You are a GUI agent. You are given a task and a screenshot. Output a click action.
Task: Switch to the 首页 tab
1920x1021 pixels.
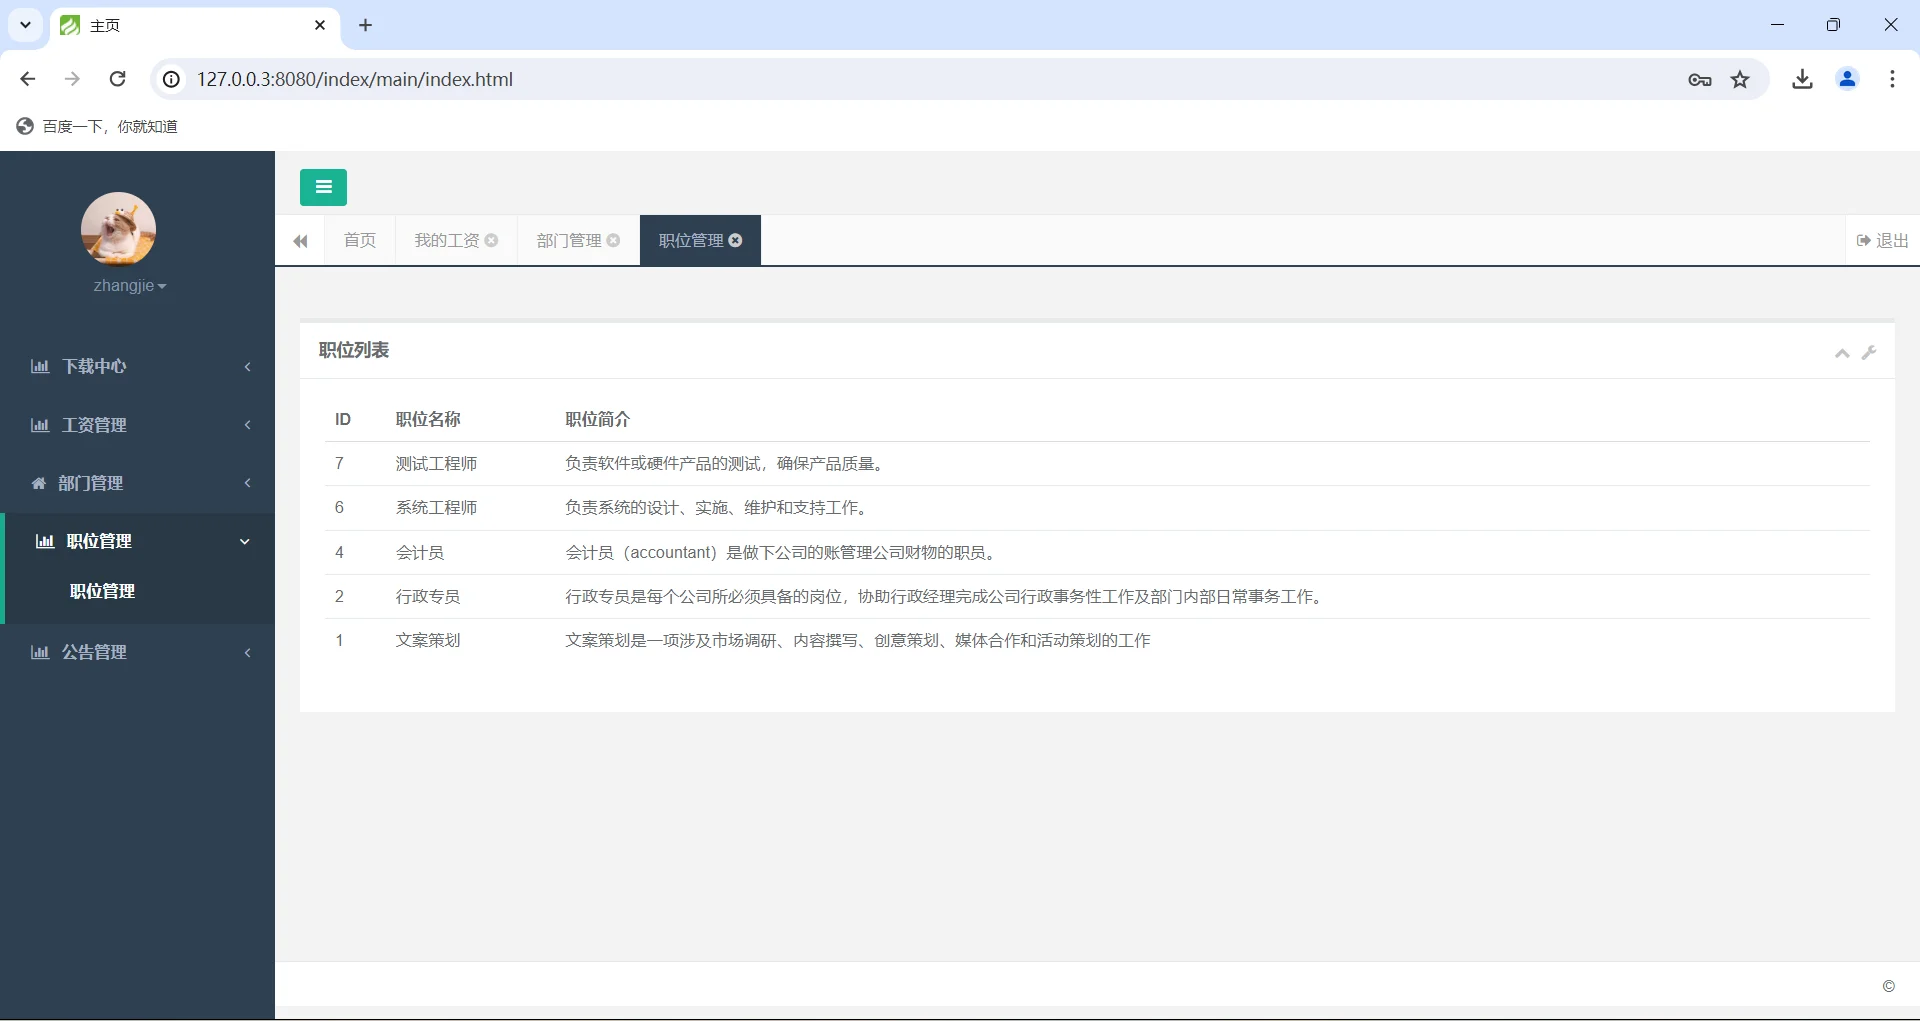pos(360,240)
